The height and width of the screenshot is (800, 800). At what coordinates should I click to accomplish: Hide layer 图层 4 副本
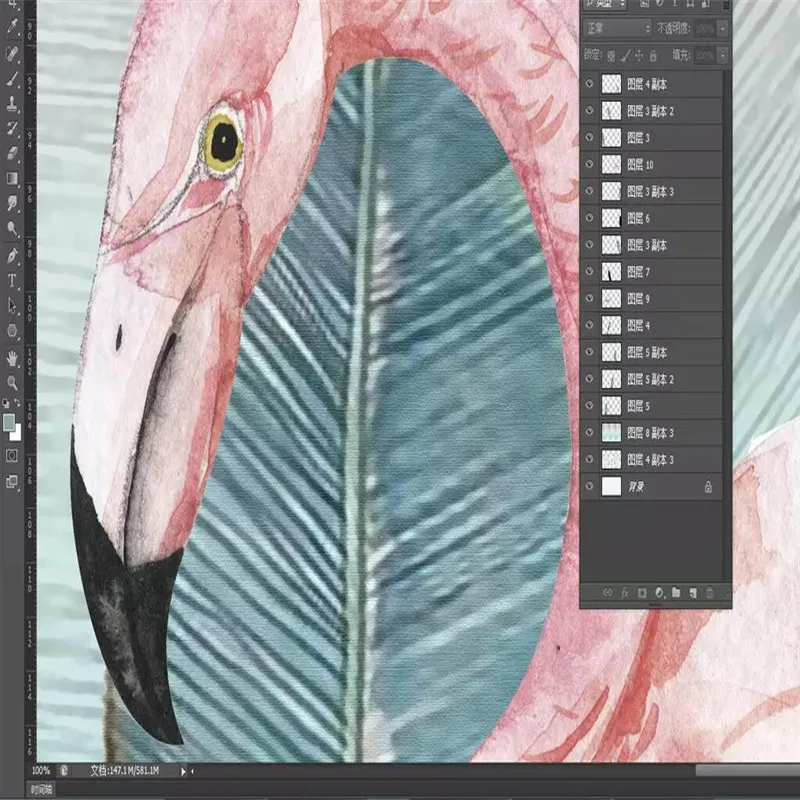590,83
